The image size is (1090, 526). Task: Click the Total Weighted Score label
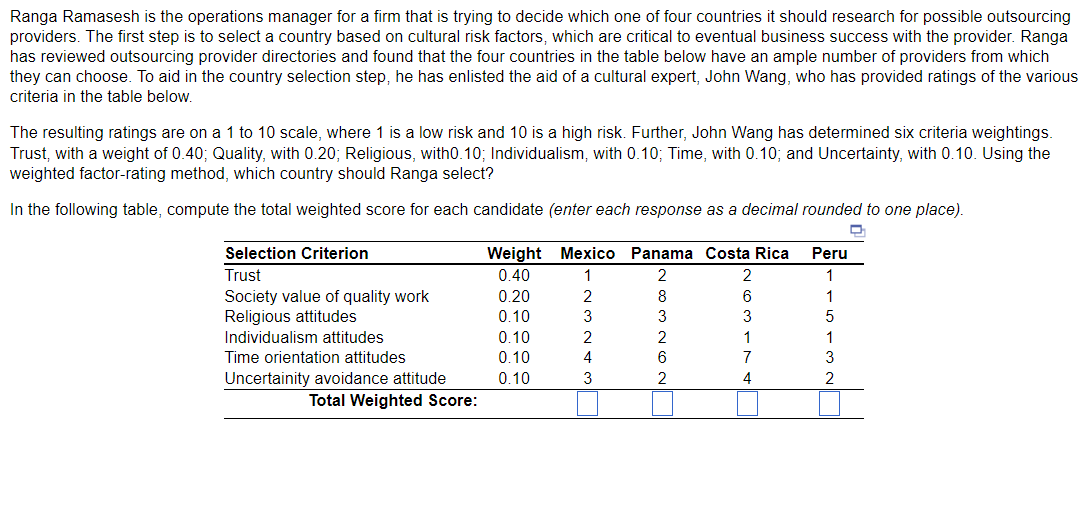coord(393,401)
